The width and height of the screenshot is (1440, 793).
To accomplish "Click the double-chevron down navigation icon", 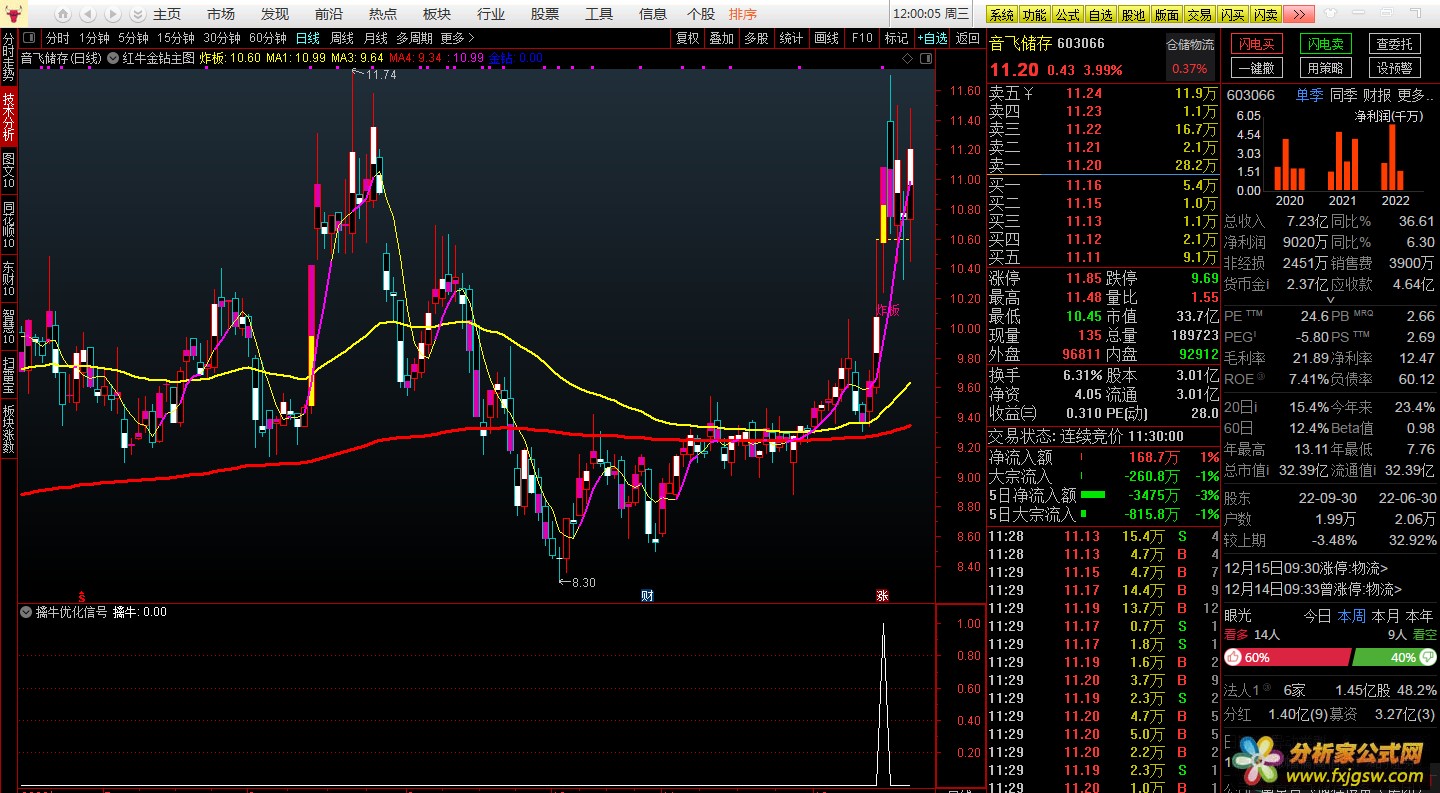I will click(136, 14).
